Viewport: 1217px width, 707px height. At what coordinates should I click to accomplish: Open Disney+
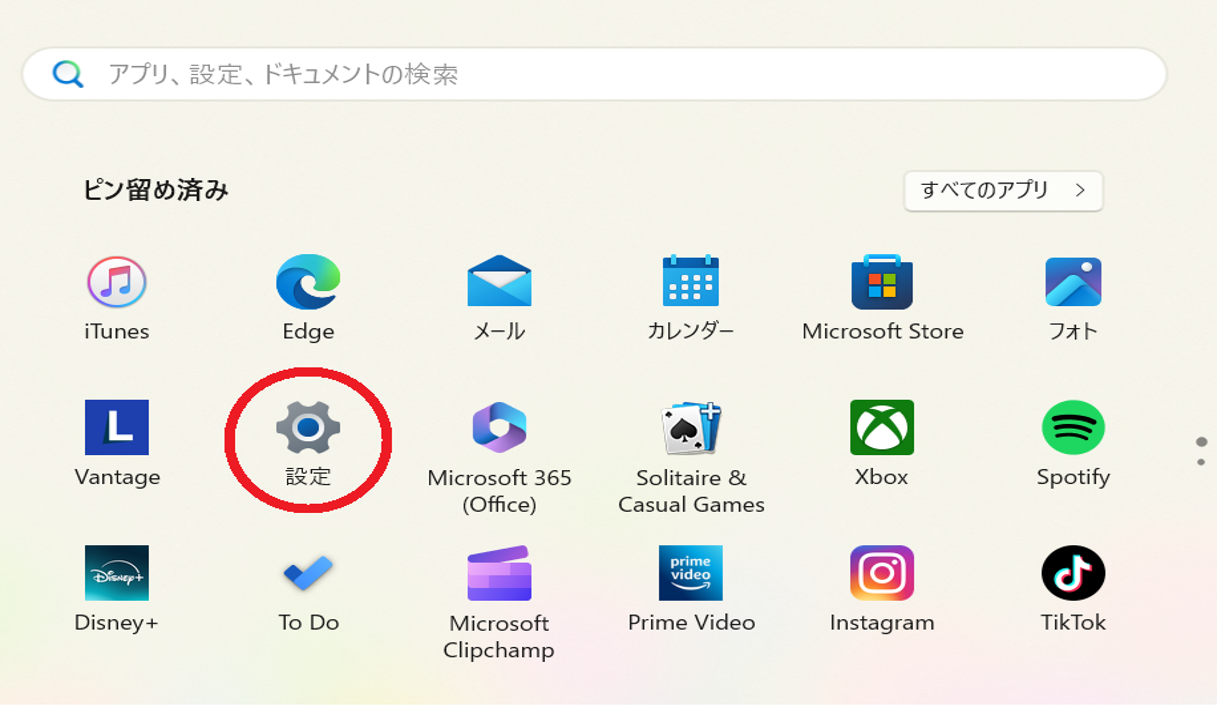(x=117, y=573)
